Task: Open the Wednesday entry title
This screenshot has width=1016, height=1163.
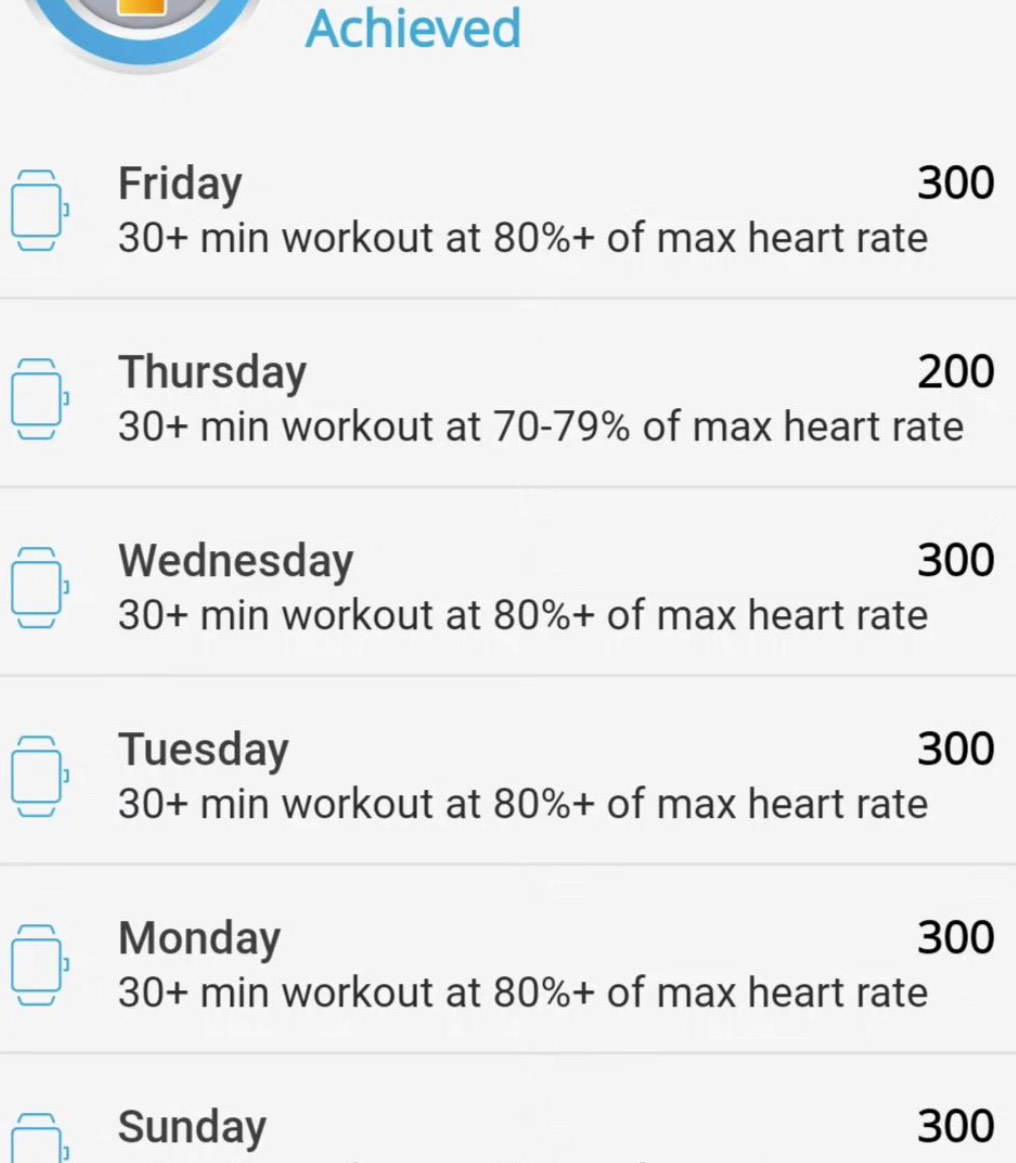Action: click(x=236, y=560)
